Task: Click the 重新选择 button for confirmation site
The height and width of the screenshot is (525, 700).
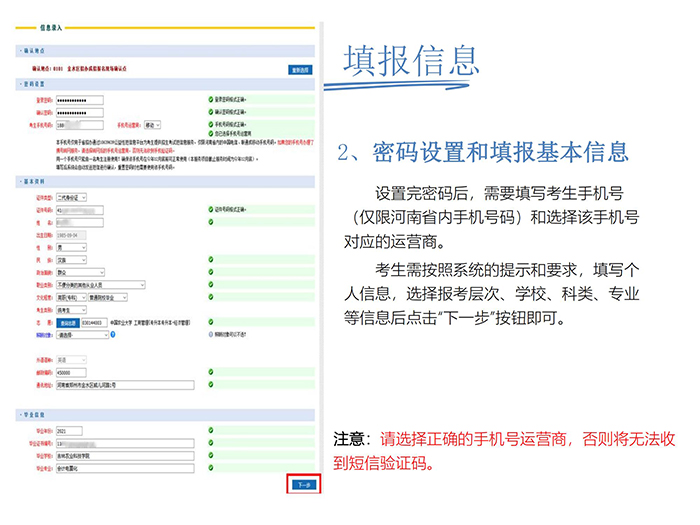Action: (x=300, y=70)
